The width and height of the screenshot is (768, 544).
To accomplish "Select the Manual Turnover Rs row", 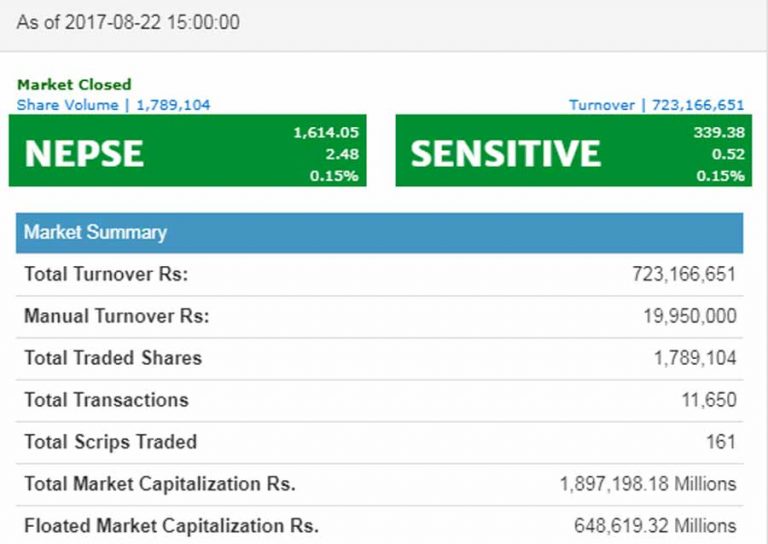I will tap(380, 316).
